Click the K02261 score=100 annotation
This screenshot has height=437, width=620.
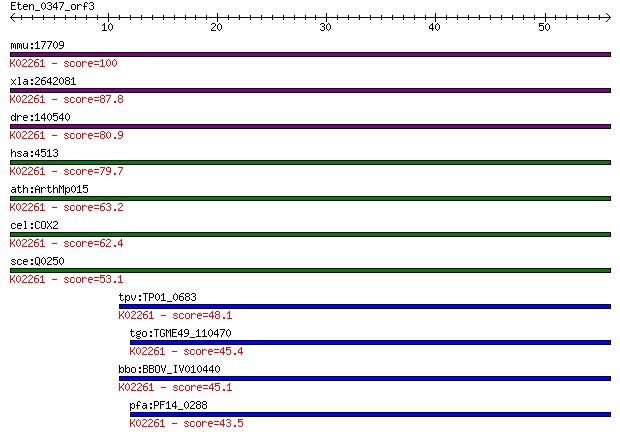[64, 63]
